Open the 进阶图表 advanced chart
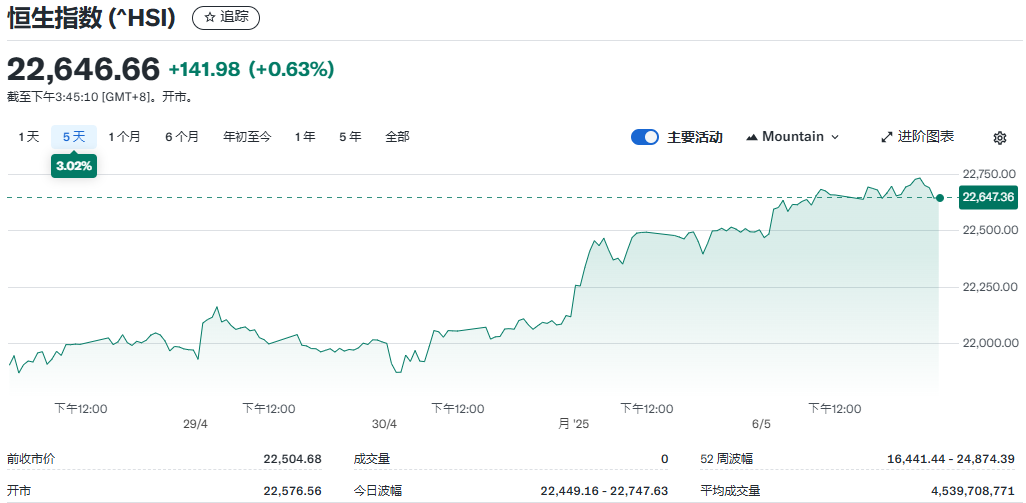The image size is (1026, 503). 917,137
